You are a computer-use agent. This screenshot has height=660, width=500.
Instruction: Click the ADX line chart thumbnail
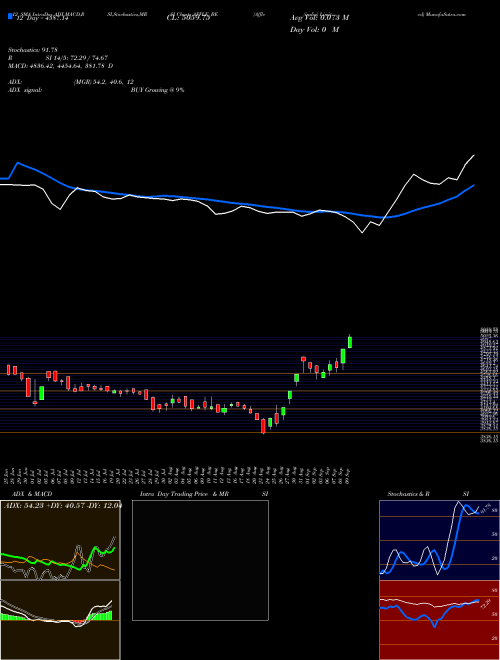[x=60, y=540]
